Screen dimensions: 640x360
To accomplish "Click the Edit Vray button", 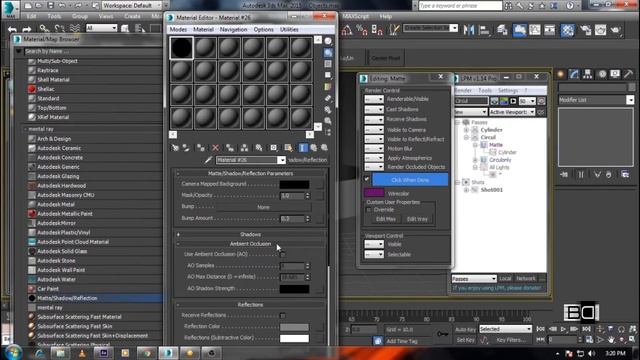I will pyautogui.click(x=417, y=219).
